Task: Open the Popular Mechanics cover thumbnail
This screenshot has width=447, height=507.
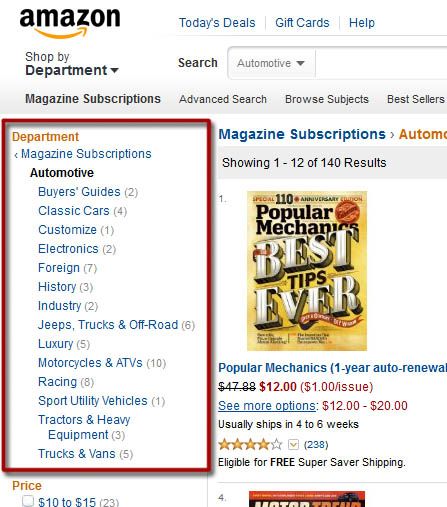Action: tap(307, 271)
